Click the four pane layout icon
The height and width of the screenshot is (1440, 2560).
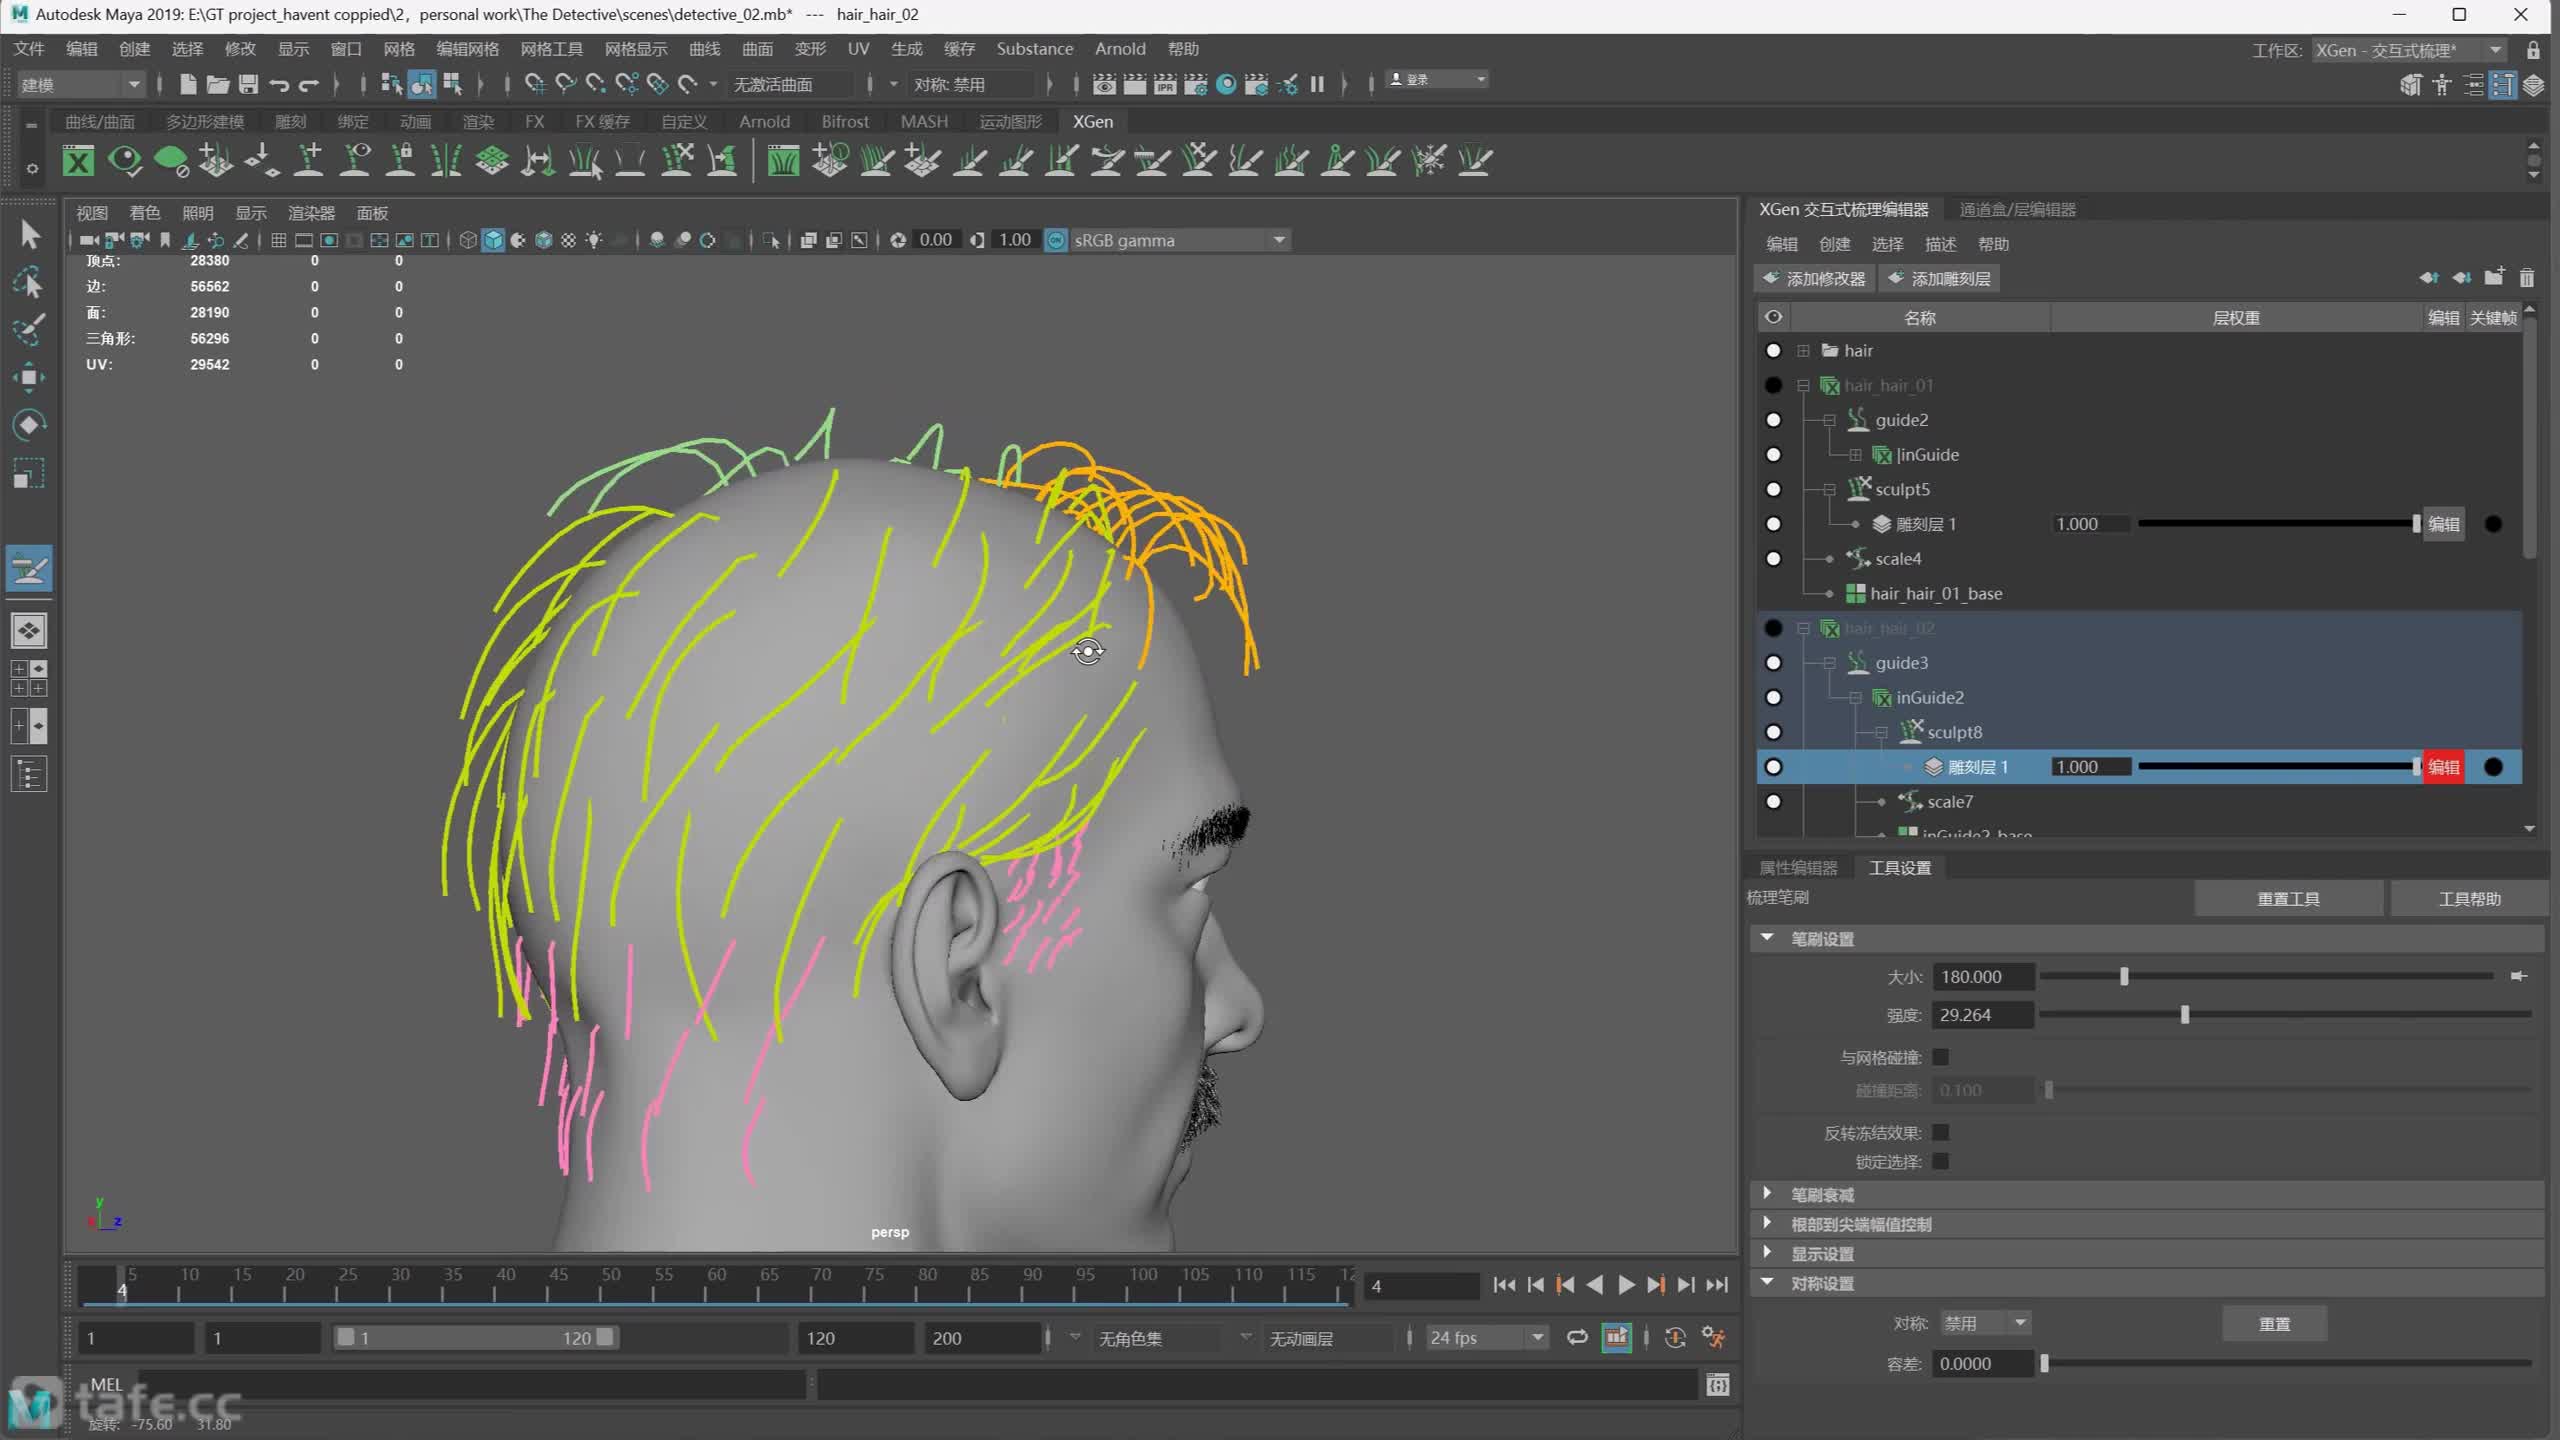point(29,678)
